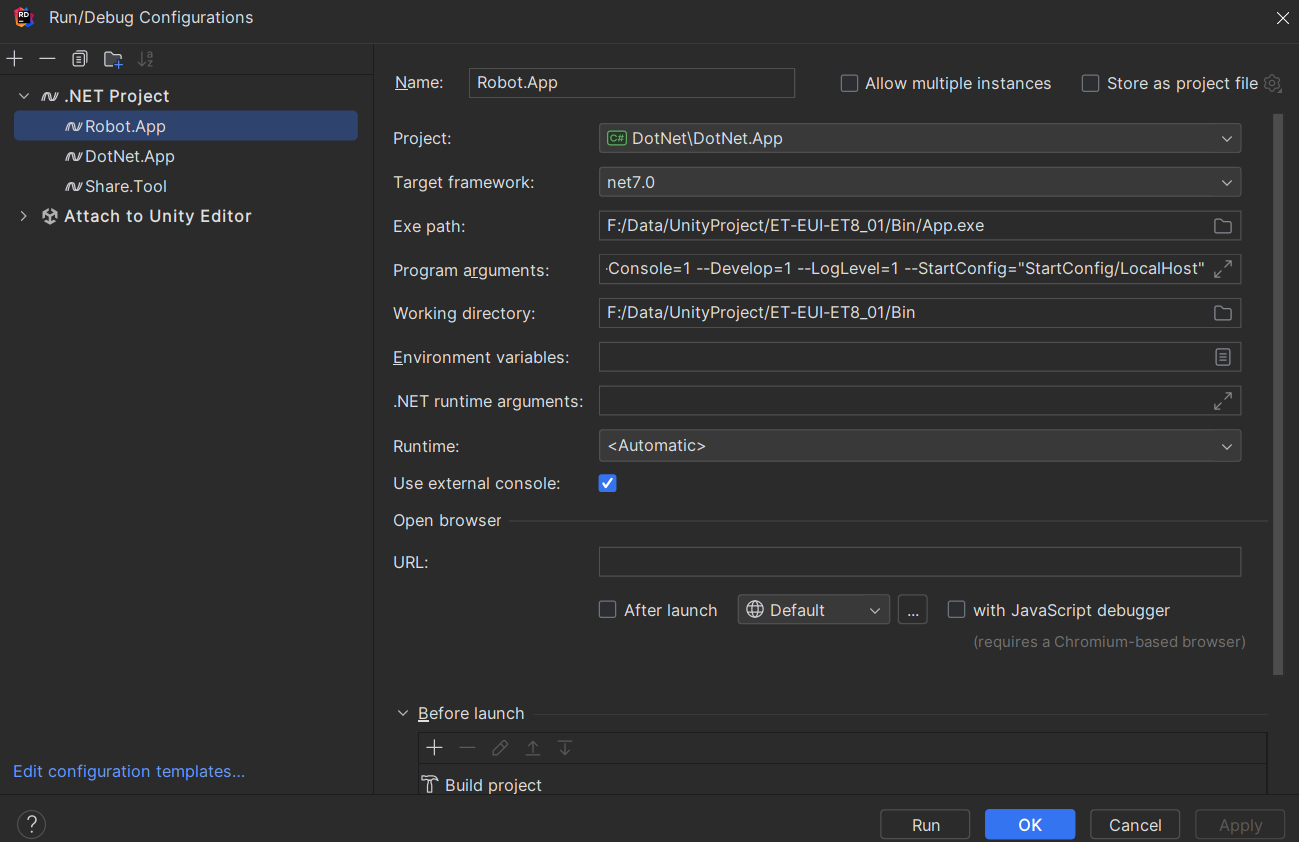1299x842 pixels.
Task: Open browser selection ellipsis button
Action: pyautogui.click(x=912, y=610)
